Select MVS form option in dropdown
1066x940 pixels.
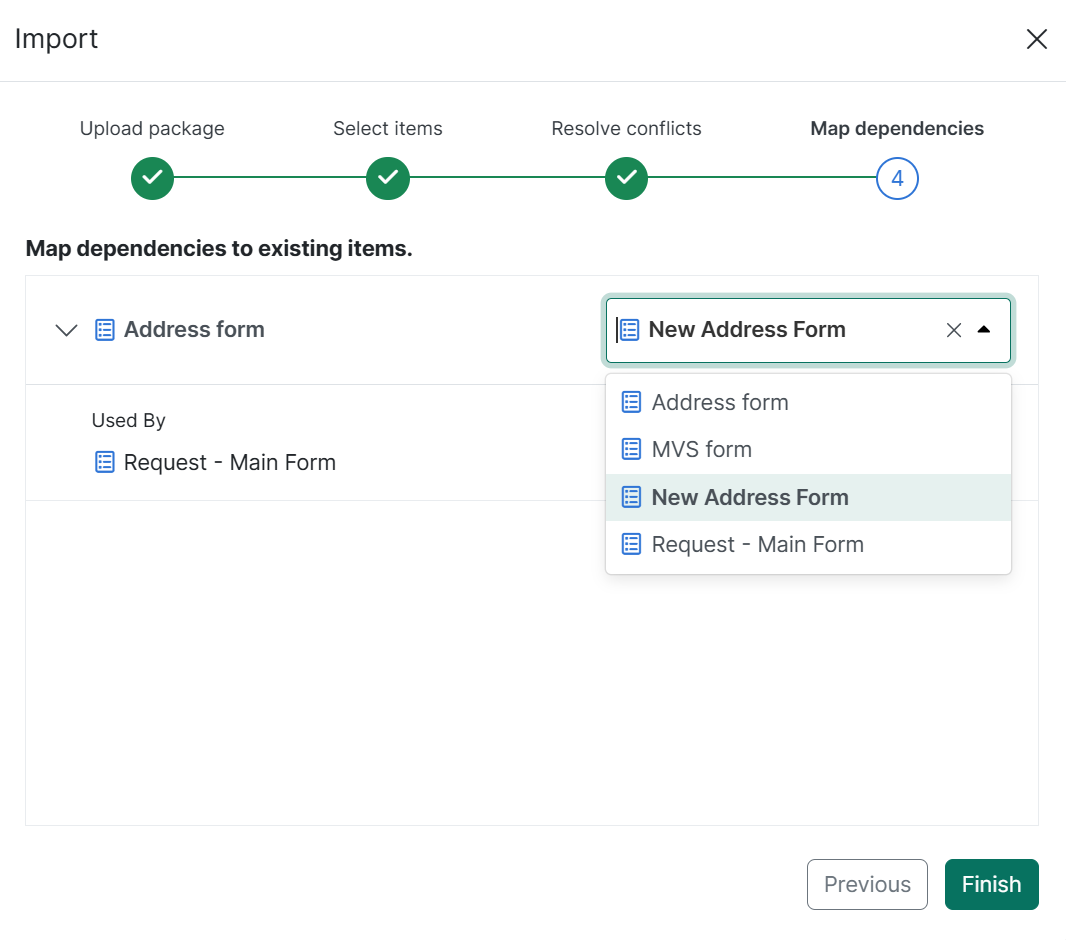click(702, 450)
